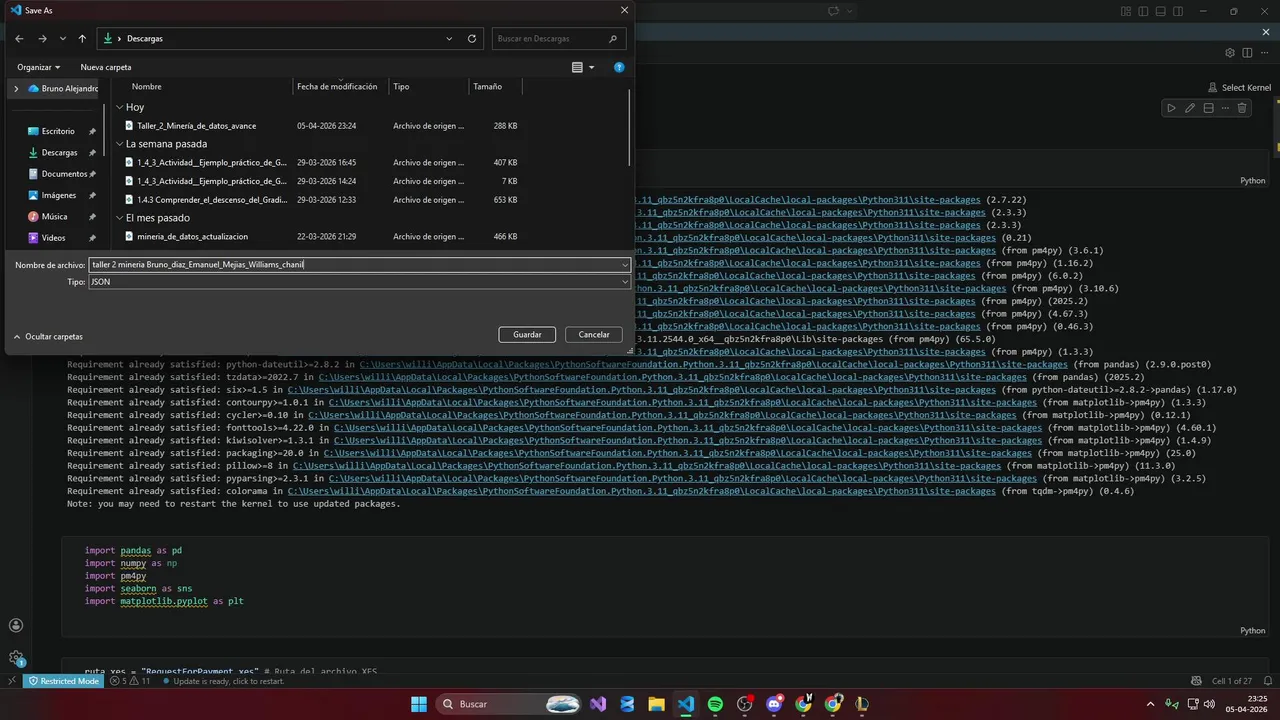Open Música in the navigation pane

tap(54, 216)
